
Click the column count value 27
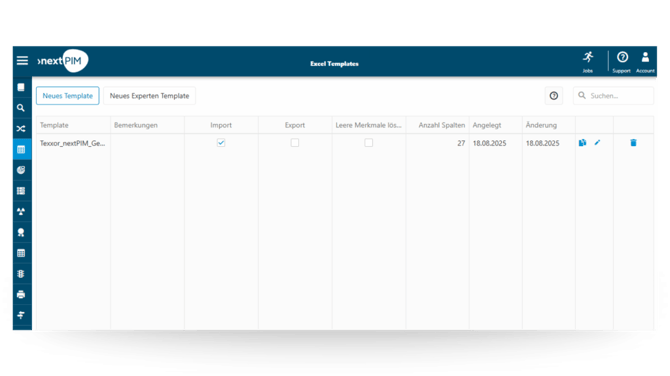click(x=461, y=143)
